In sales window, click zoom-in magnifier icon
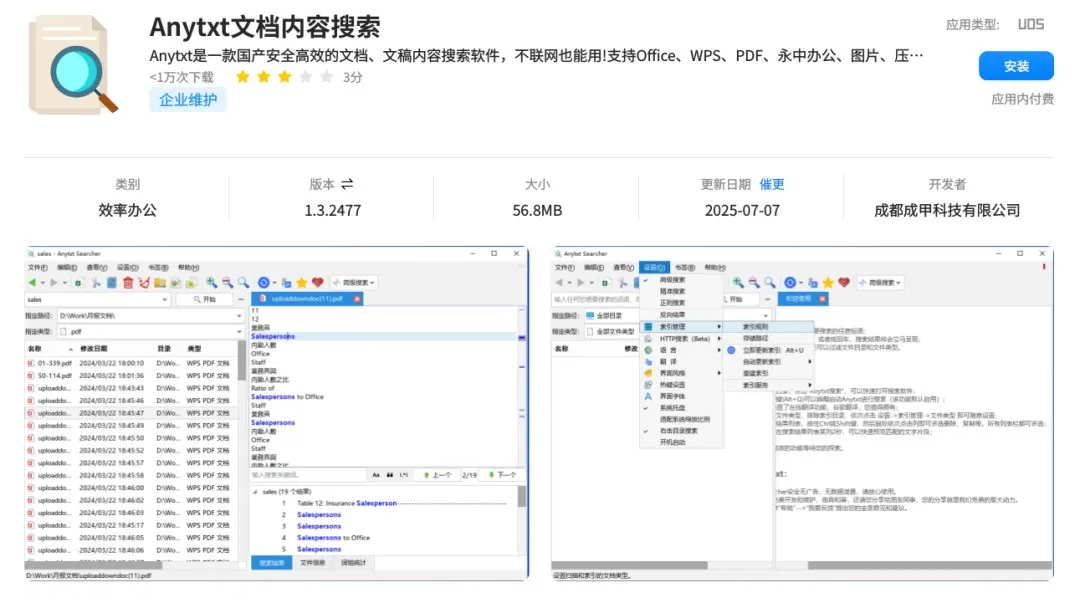1080x595 pixels. point(211,282)
